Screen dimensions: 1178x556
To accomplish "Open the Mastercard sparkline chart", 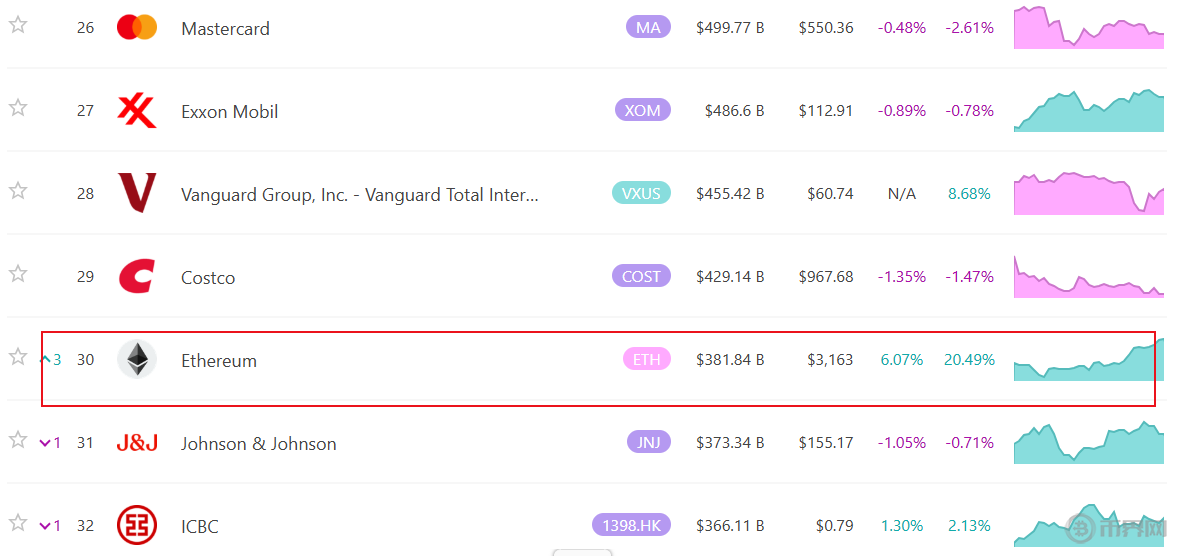I will coord(1089,27).
